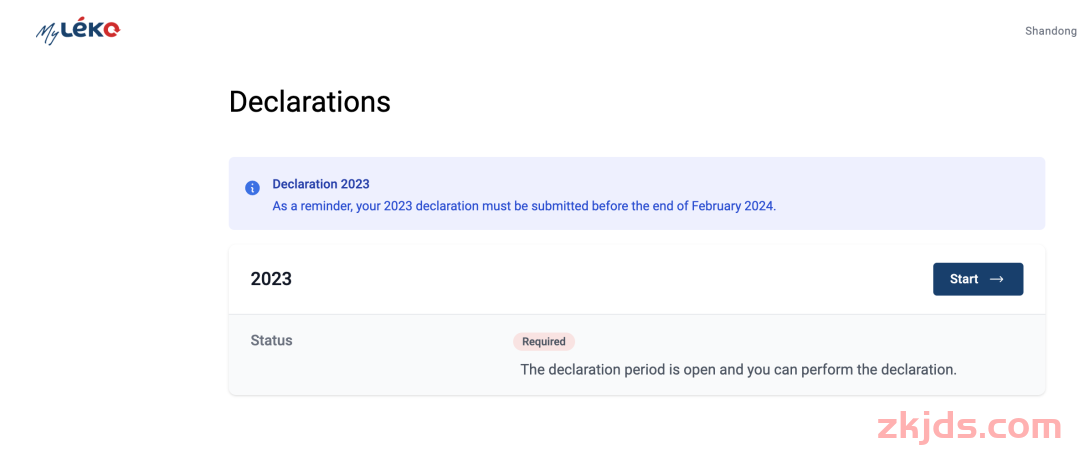Image resolution: width=1080 pixels, height=458 pixels.
Task: Click the zkjds.com watermark text
Action: pos(968,427)
